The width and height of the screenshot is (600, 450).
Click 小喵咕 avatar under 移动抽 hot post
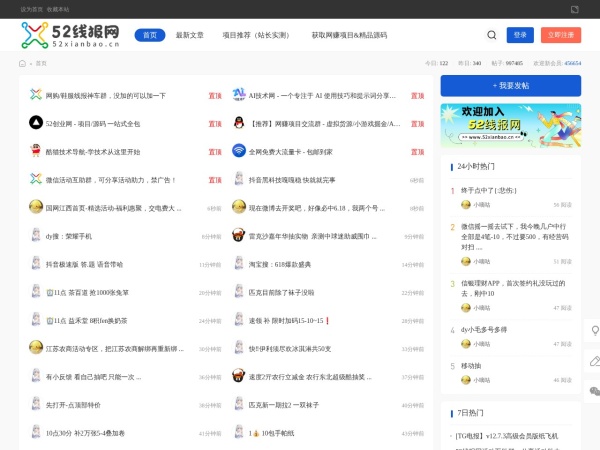coord(466,380)
